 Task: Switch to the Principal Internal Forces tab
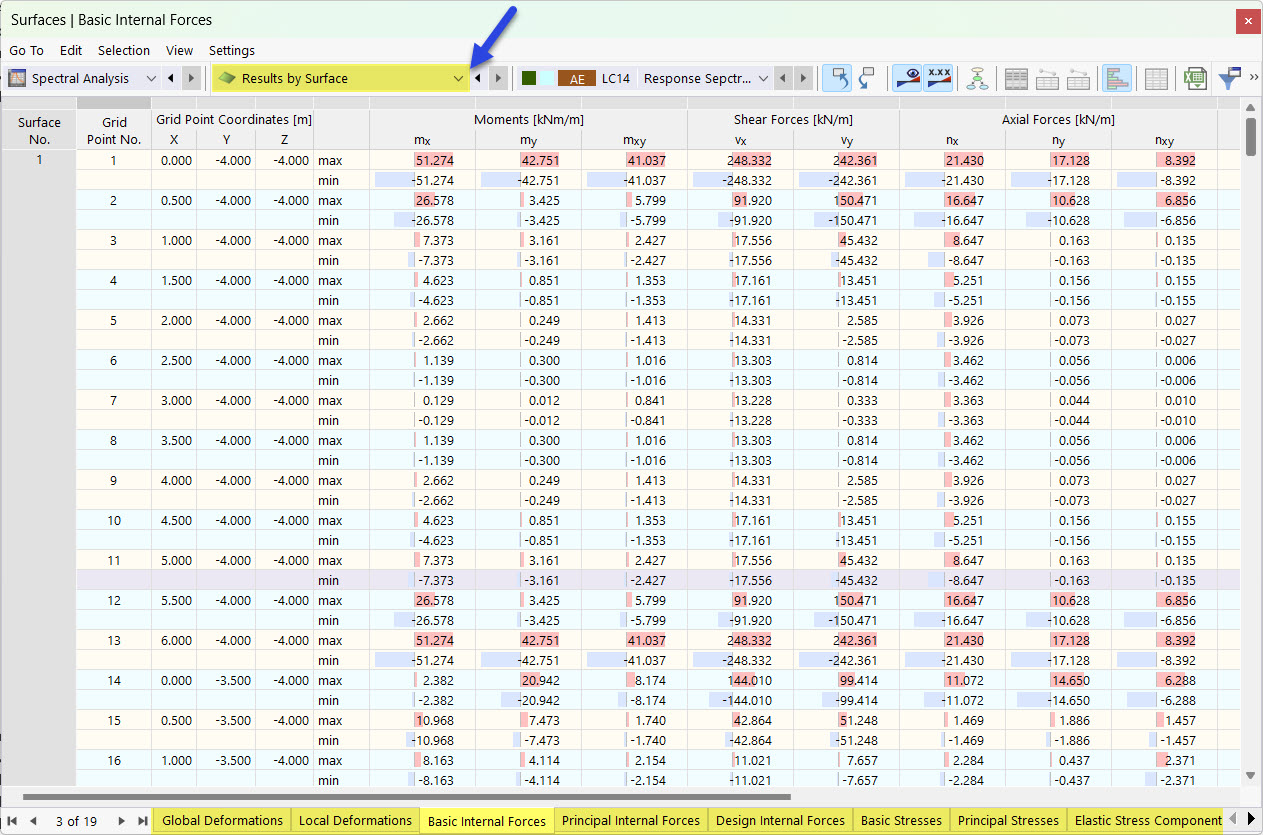(x=631, y=820)
